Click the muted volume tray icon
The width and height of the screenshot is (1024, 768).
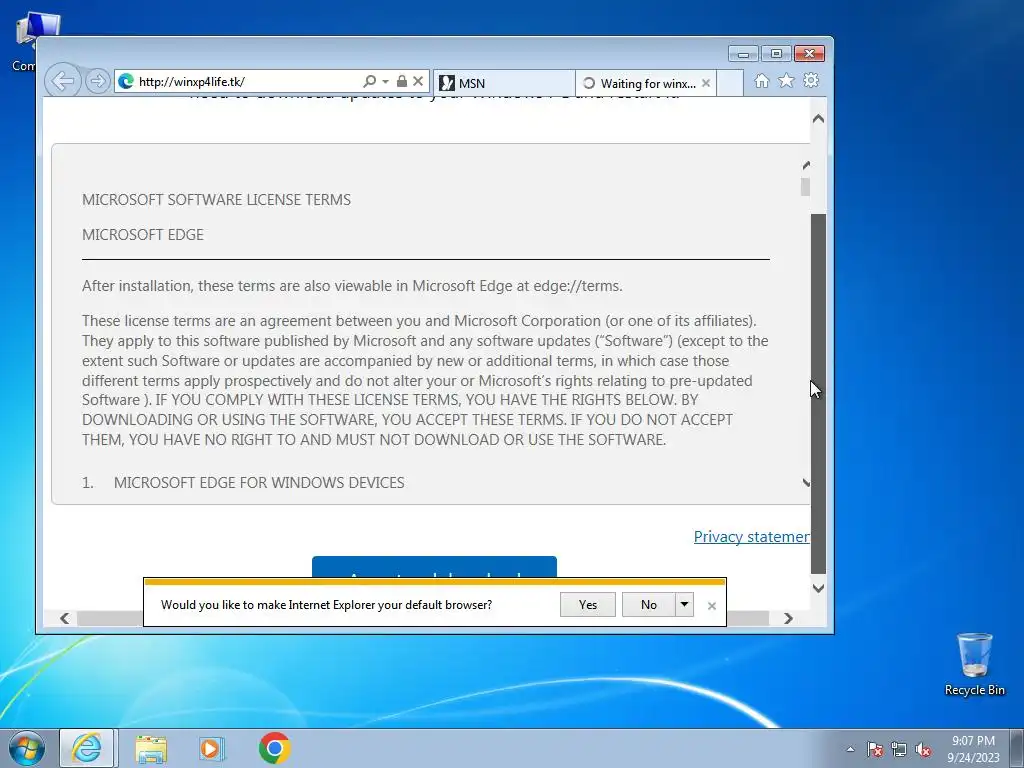click(x=923, y=749)
